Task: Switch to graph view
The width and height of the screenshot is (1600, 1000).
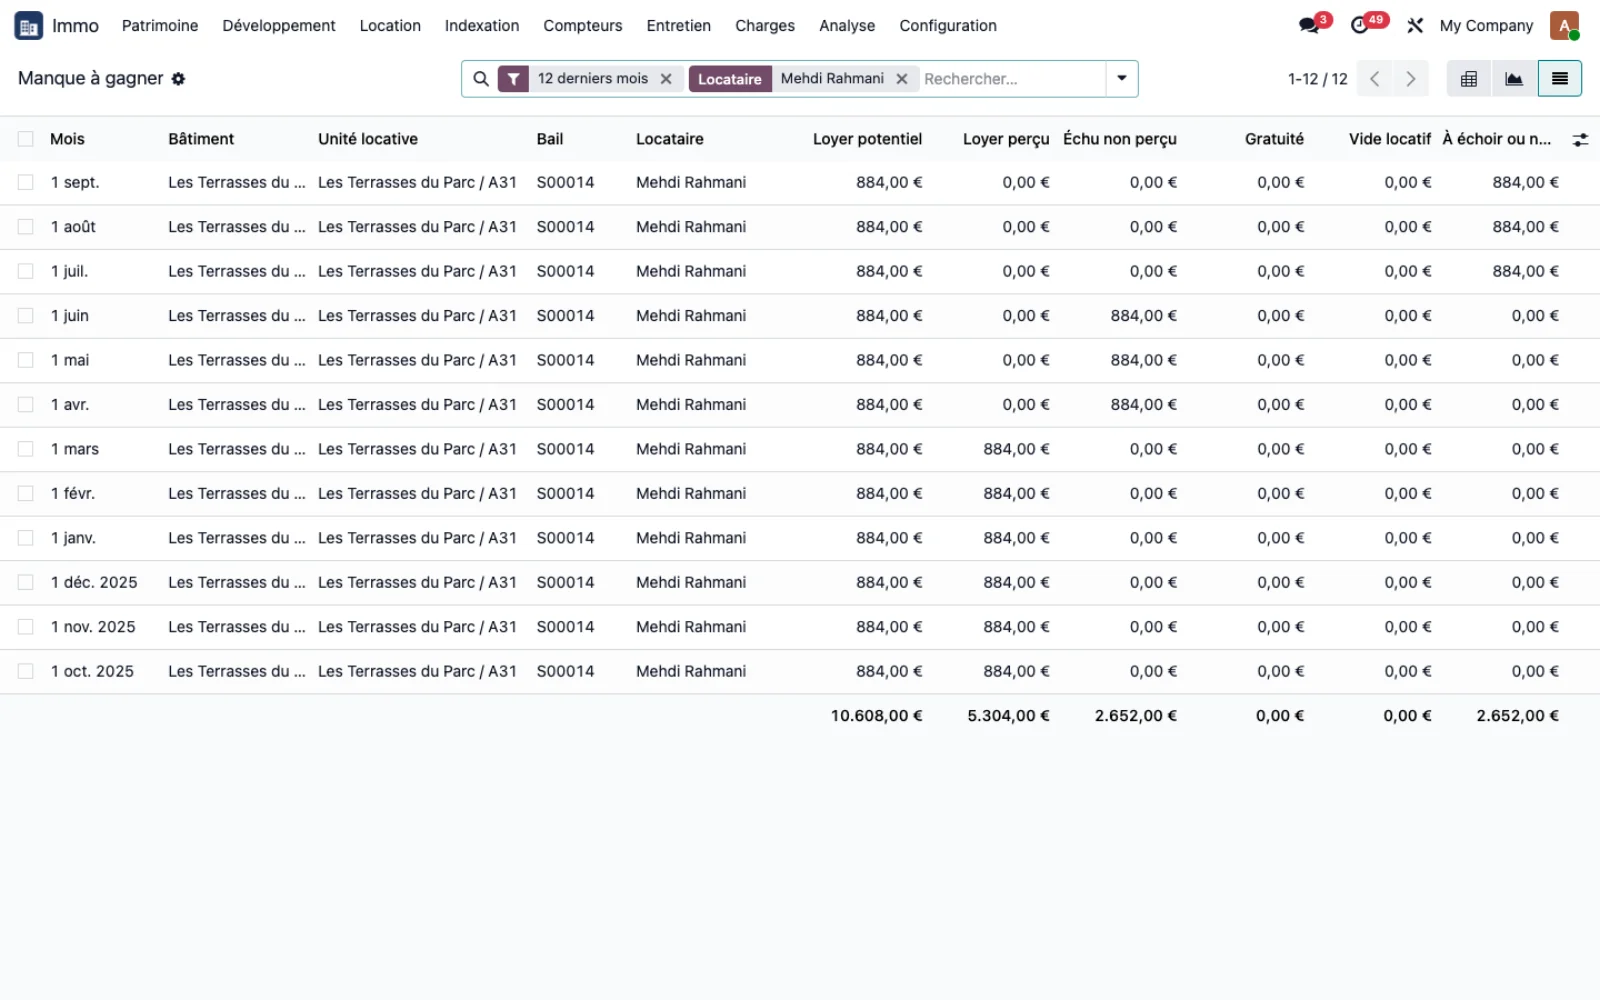Action: [x=1514, y=79]
